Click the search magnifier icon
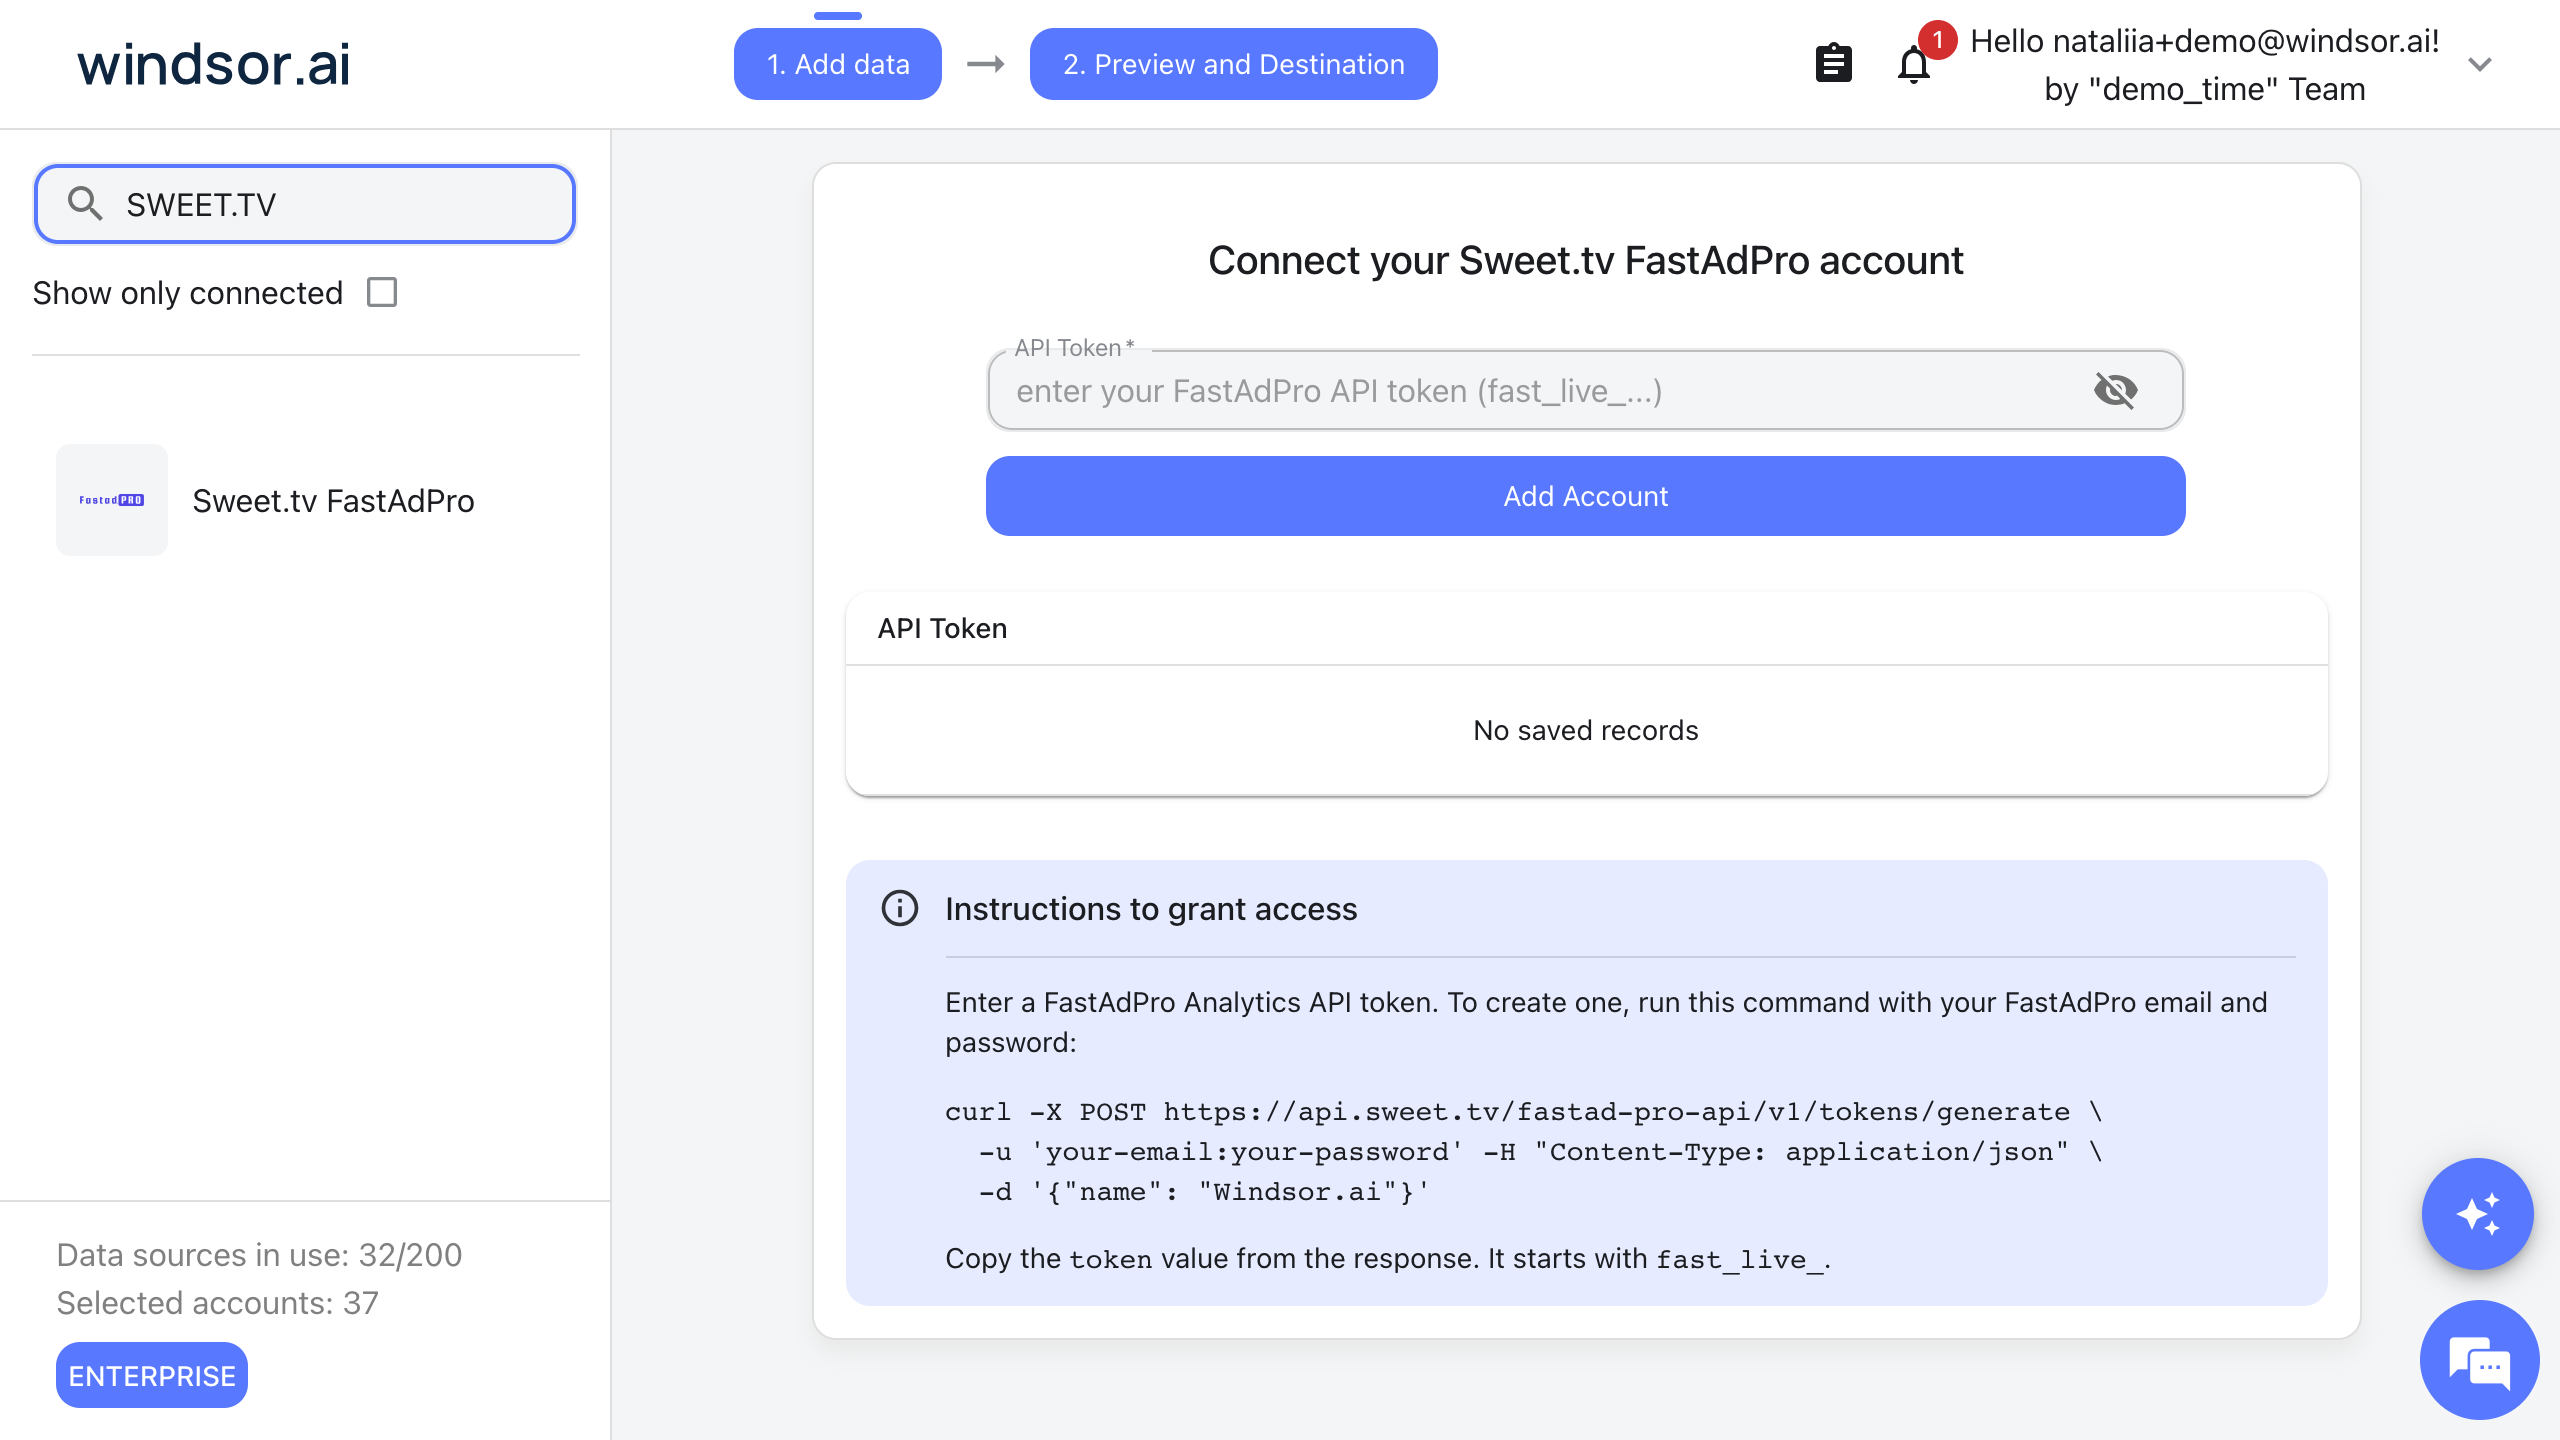This screenshot has width=2560, height=1440. (85, 204)
